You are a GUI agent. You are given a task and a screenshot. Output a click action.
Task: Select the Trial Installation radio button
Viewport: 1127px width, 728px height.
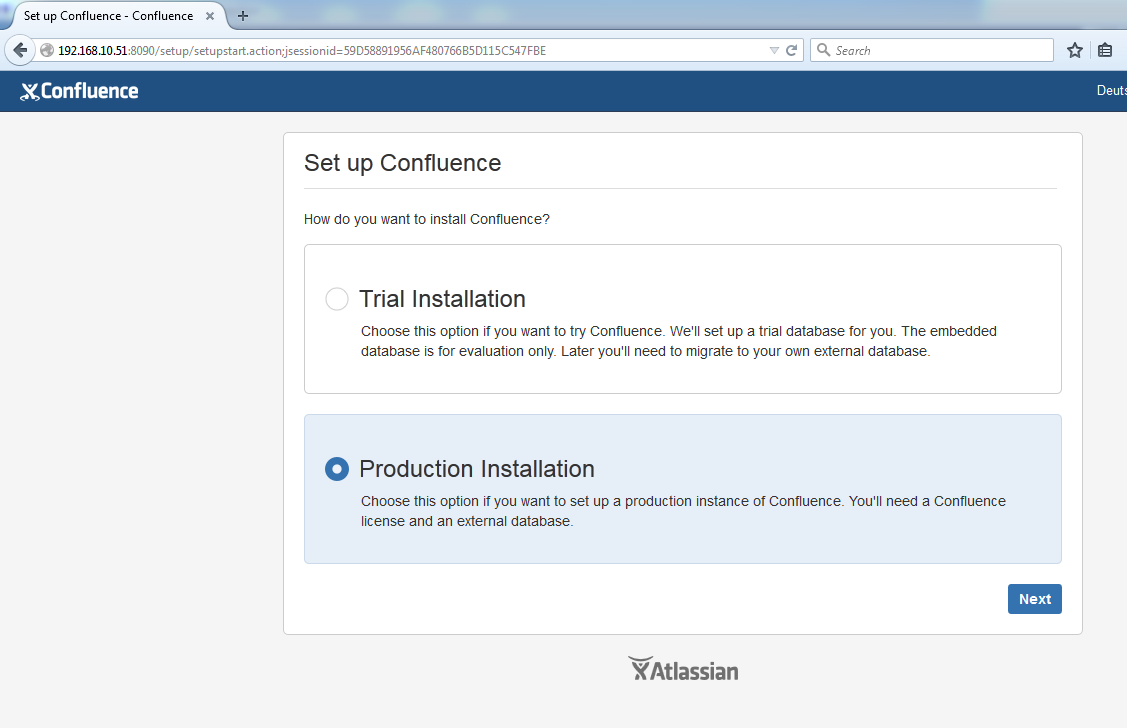[x=336, y=299]
